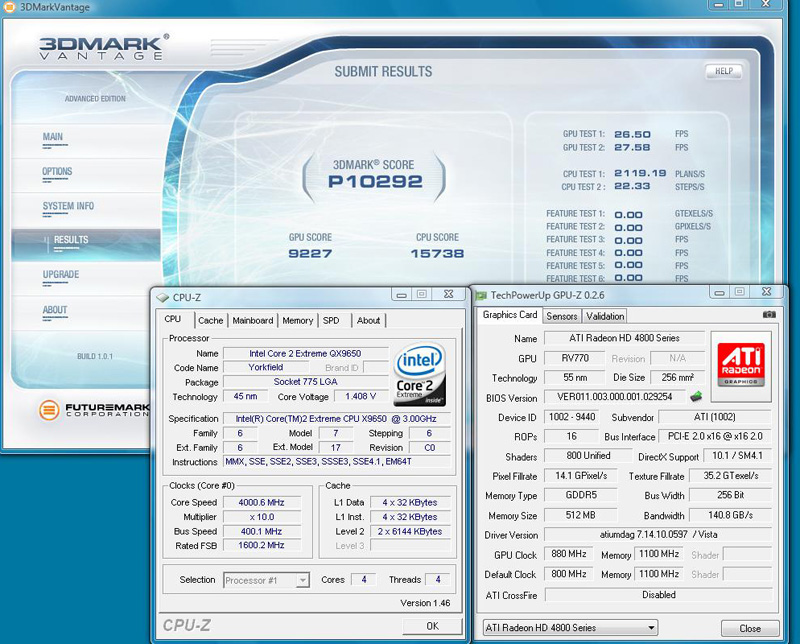Click the Intel Core 2 Extreme logo

pyautogui.click(x=420, y=374)
